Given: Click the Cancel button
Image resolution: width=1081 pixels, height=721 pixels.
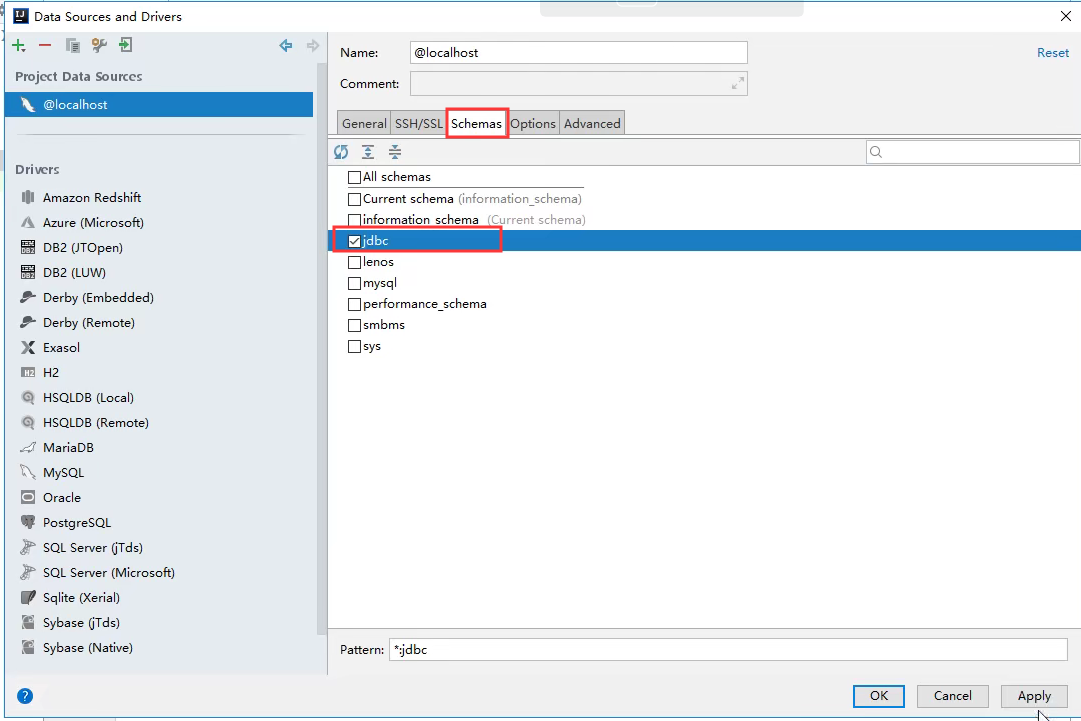Looking at the screenshot, I should [x=953, y=696].
